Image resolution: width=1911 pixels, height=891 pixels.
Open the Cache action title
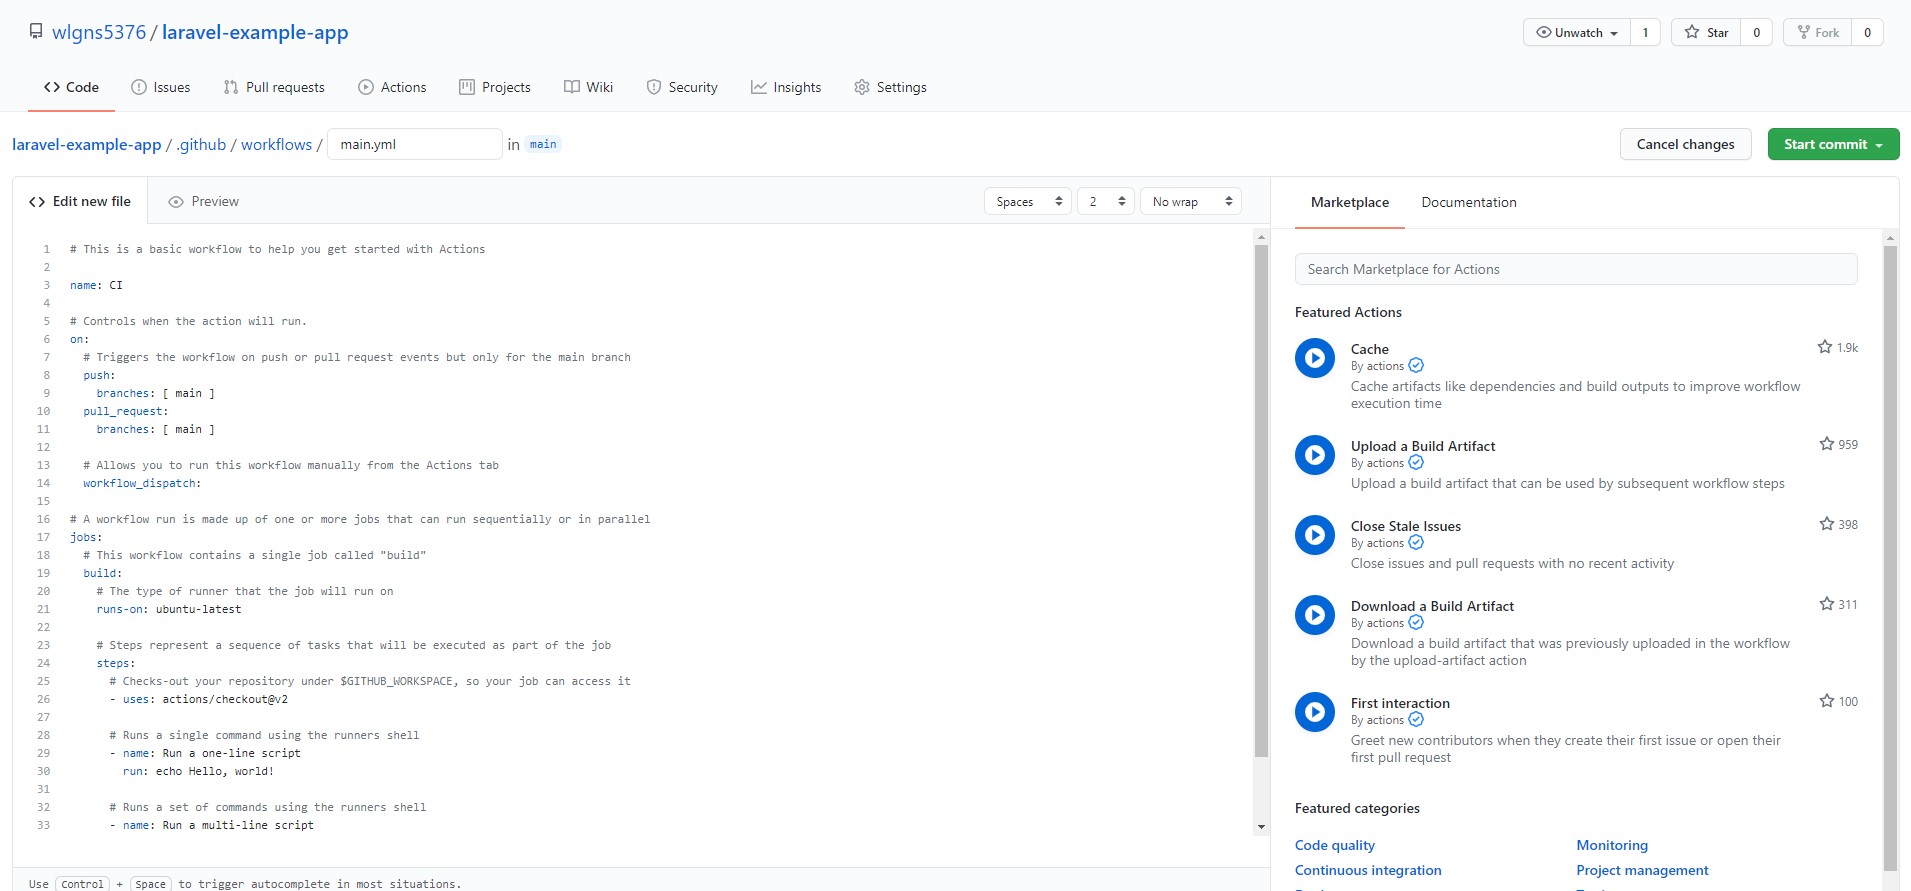[1369, 349]
